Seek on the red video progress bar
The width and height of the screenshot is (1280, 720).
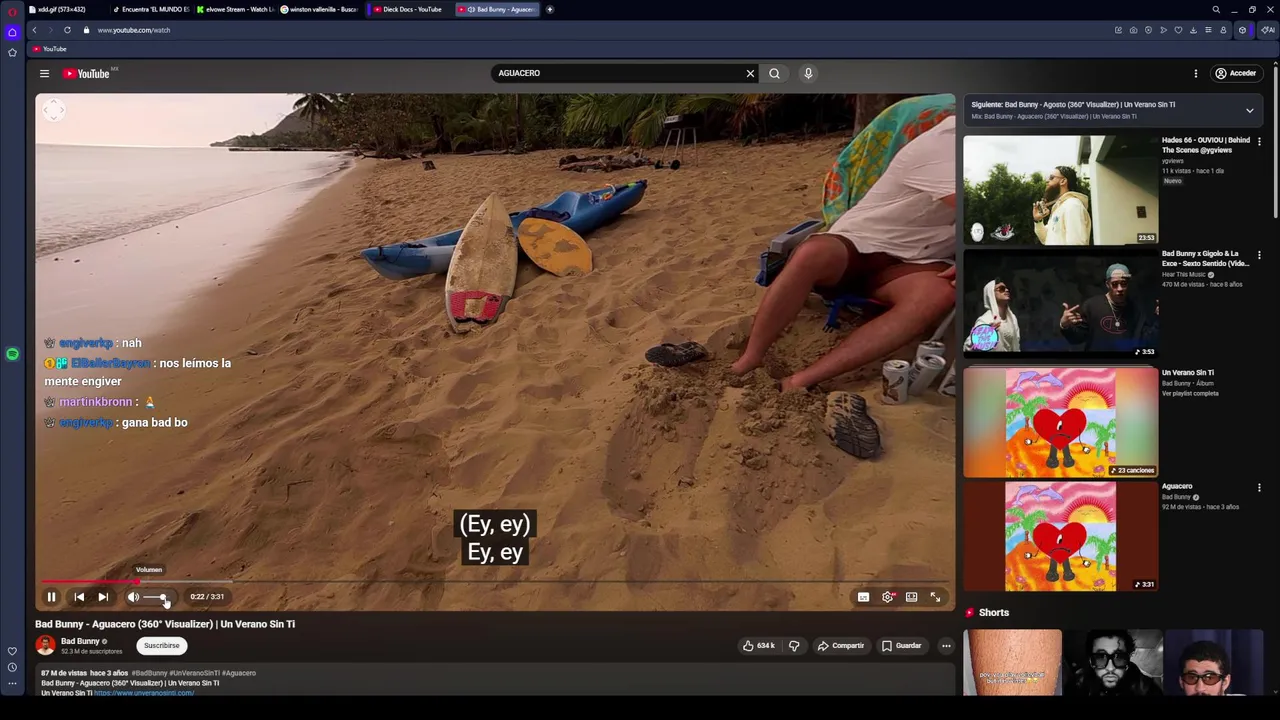pos(90,581)
